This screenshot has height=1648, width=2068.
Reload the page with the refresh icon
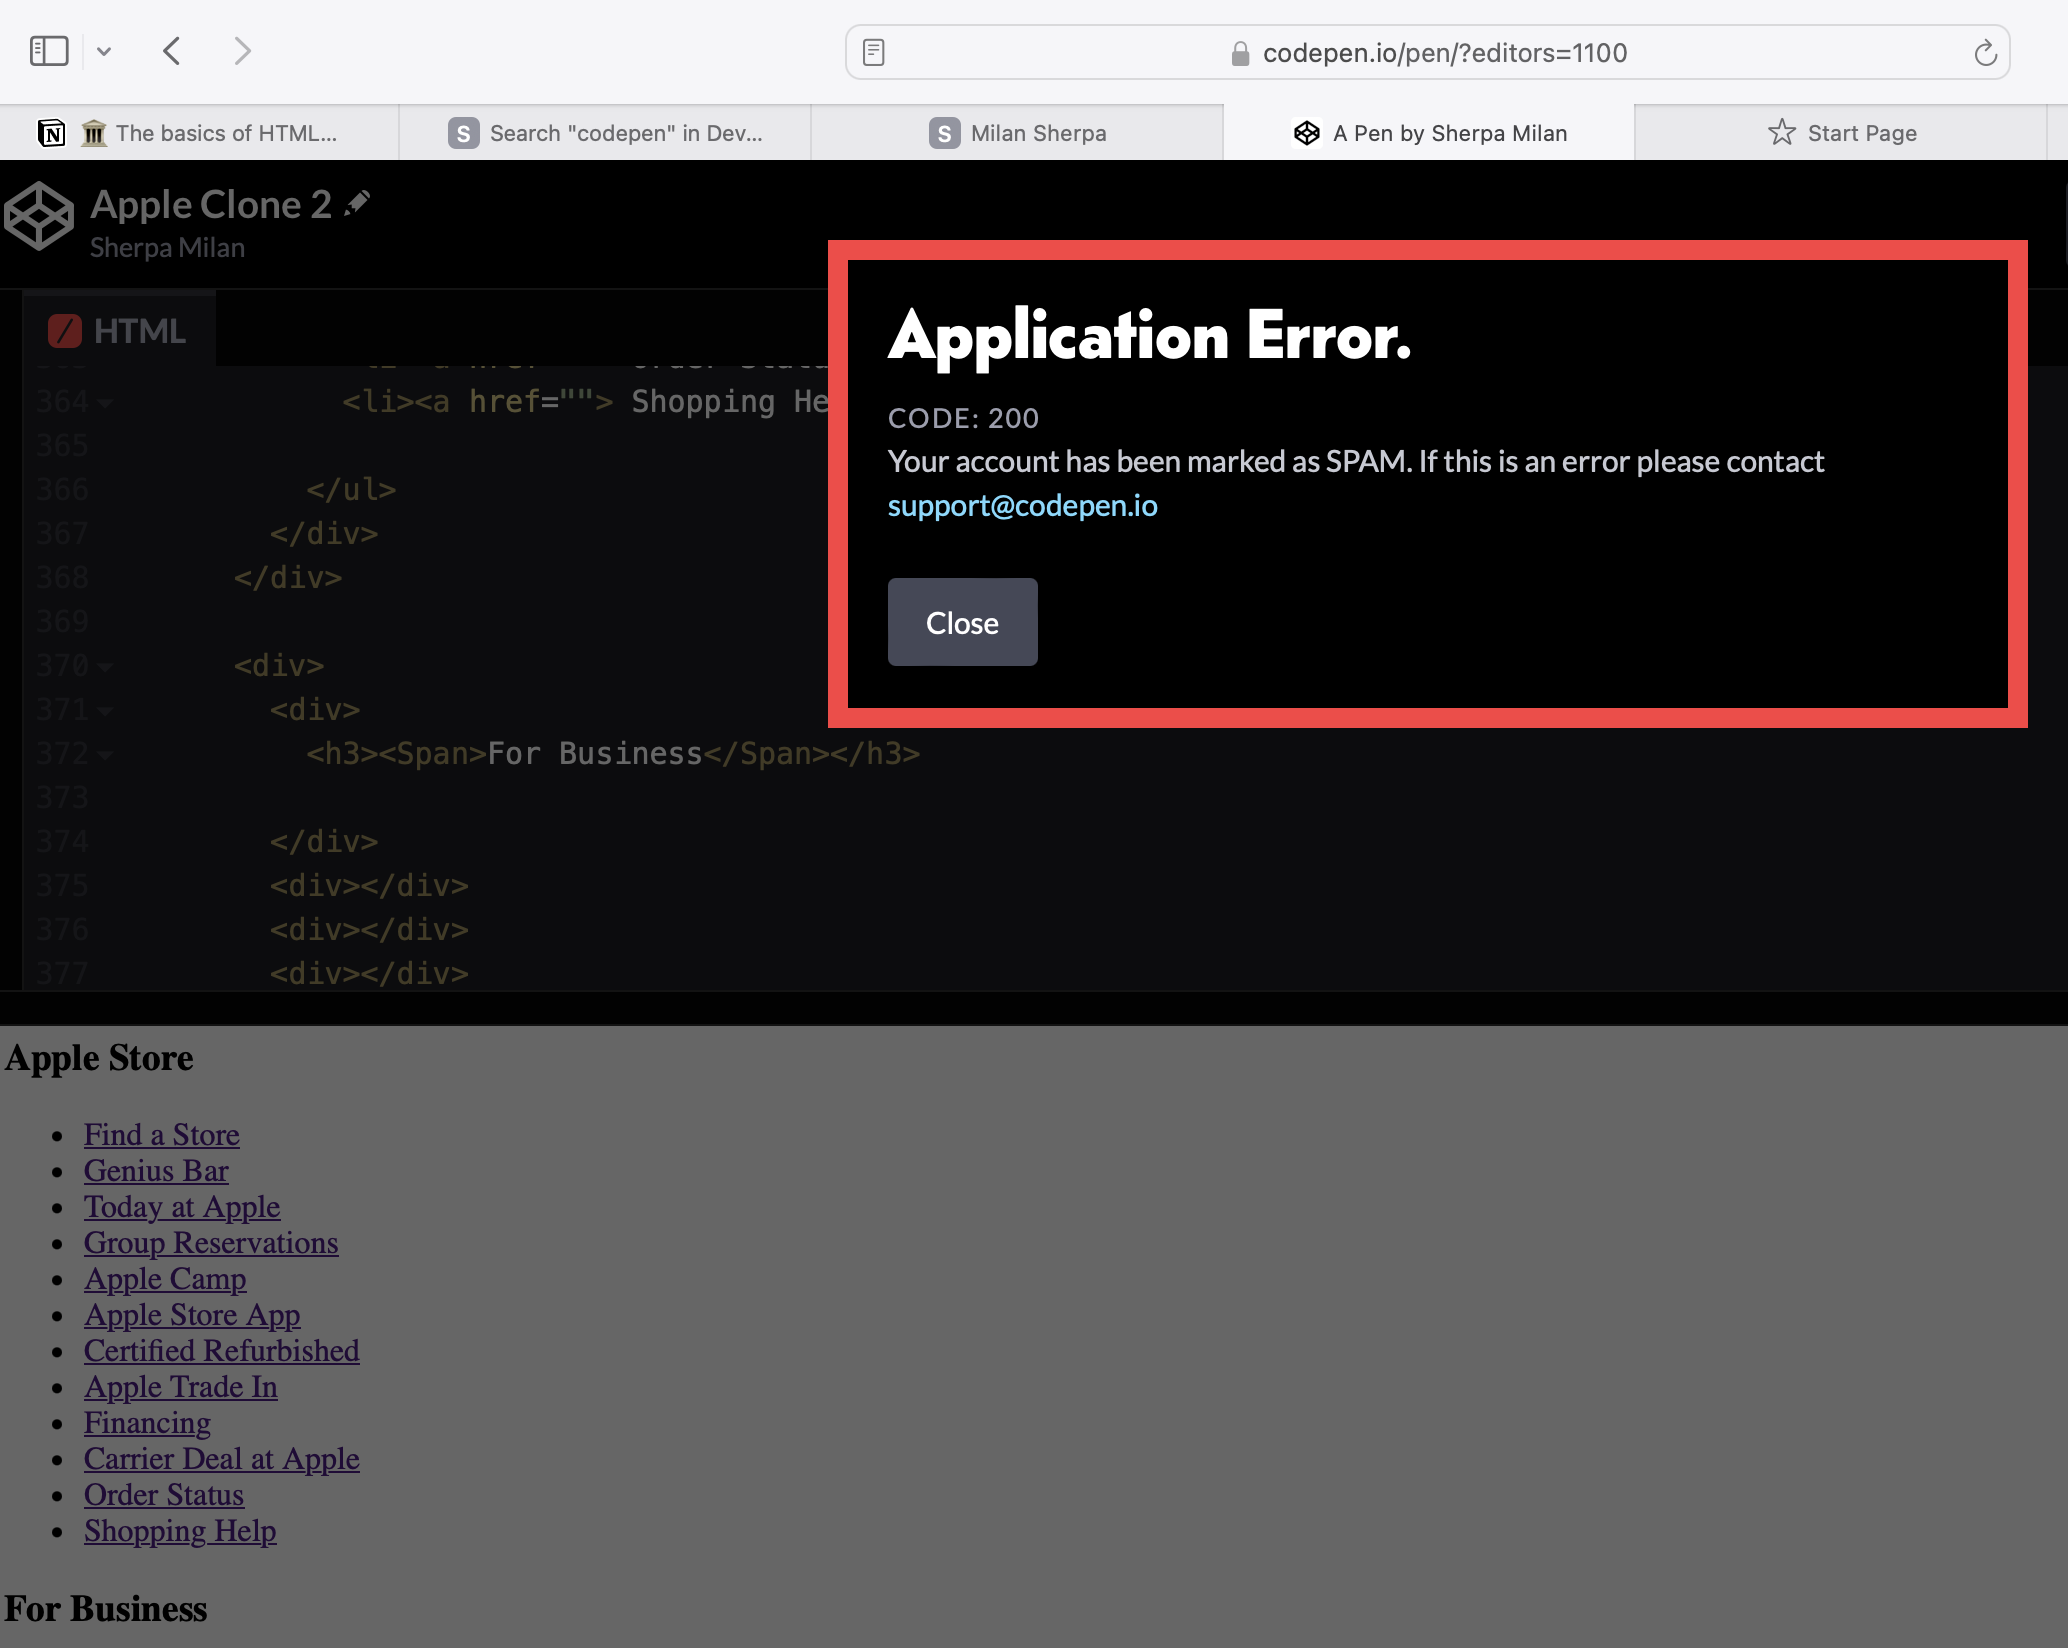coord(1985,51)
